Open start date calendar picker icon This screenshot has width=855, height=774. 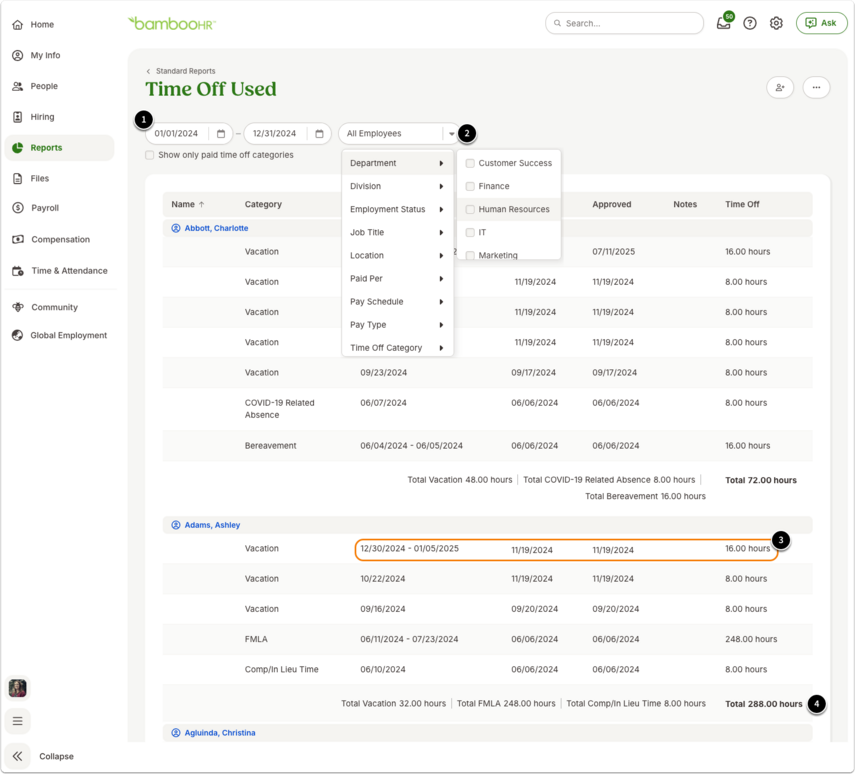click(221, 134)
